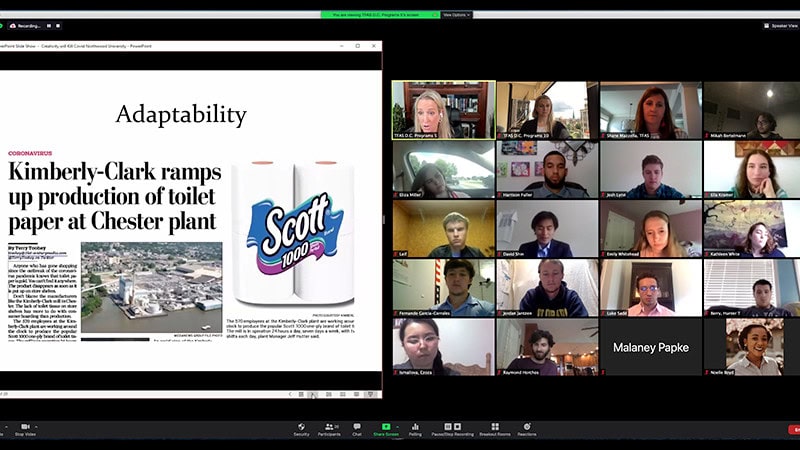
Task: Click the green screen-sharing notification banner
Action: [x=380, y=15]
